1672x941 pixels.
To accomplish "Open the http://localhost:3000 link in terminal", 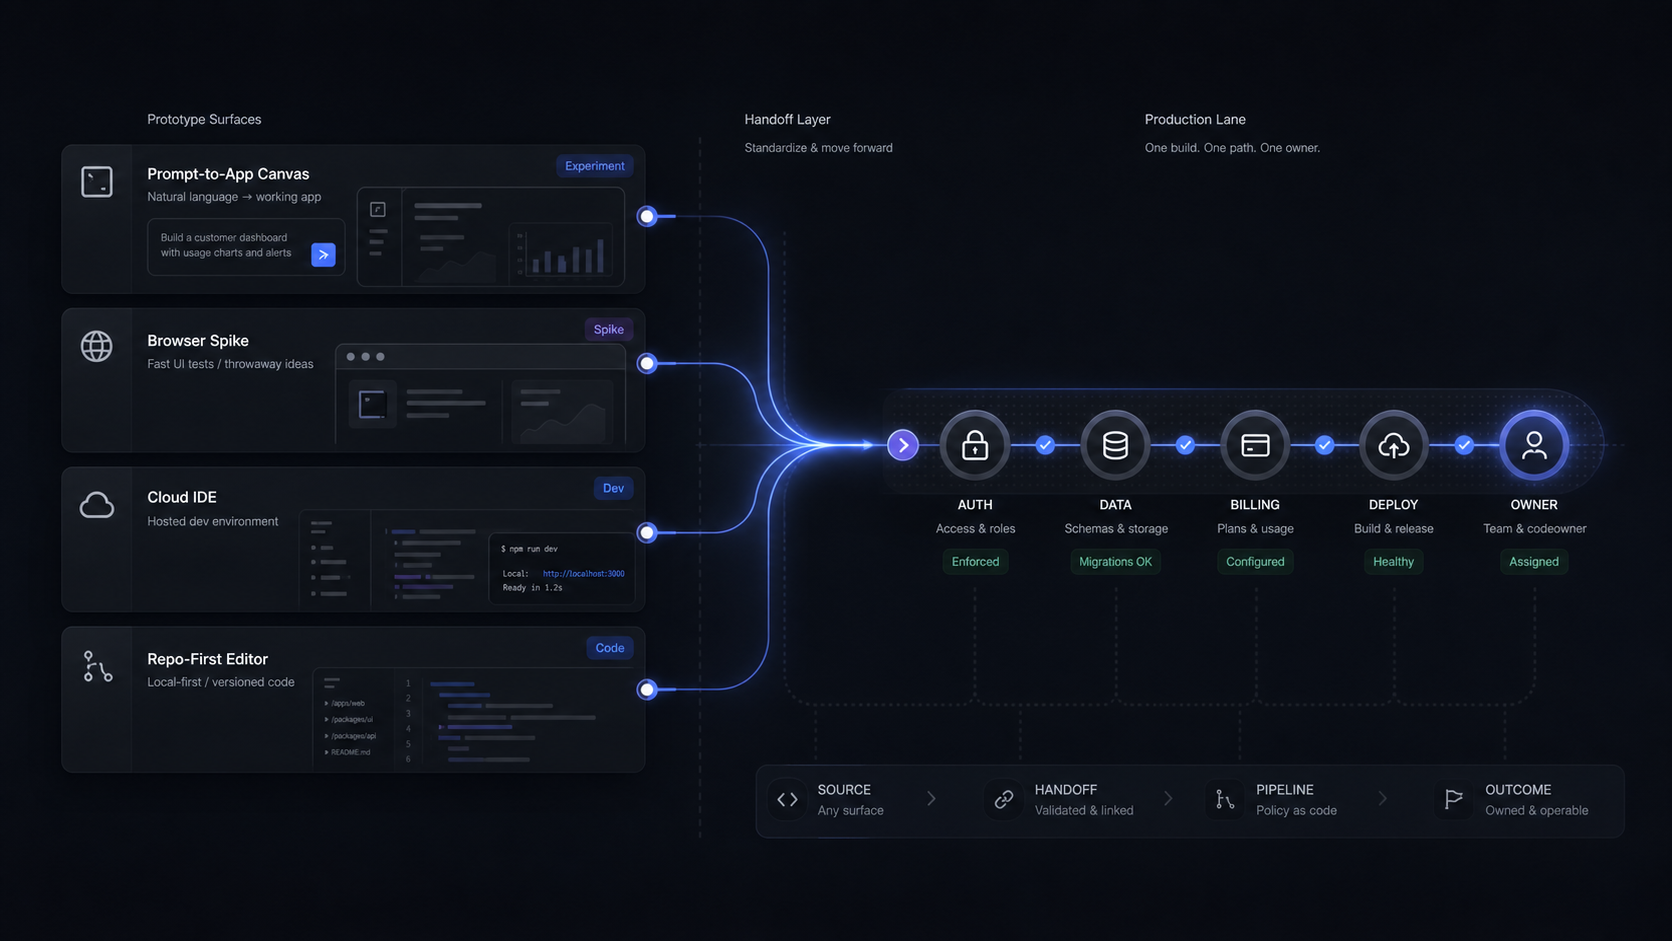I will [583, 574].
